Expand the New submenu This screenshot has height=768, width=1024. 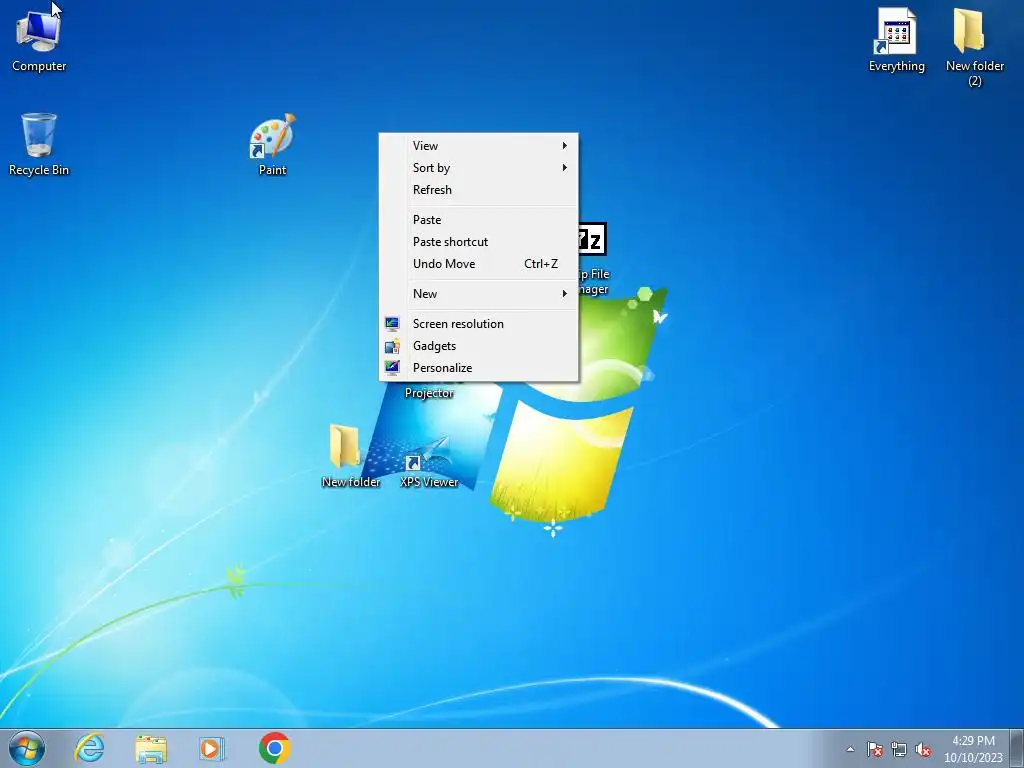478,294
